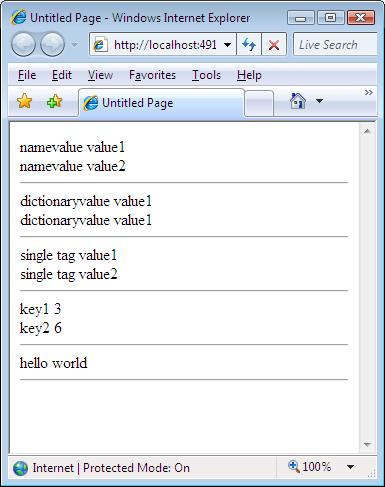Refresh the page with the blue arrows icon
The height and width of the screenshot is (487, 385).
249,44
